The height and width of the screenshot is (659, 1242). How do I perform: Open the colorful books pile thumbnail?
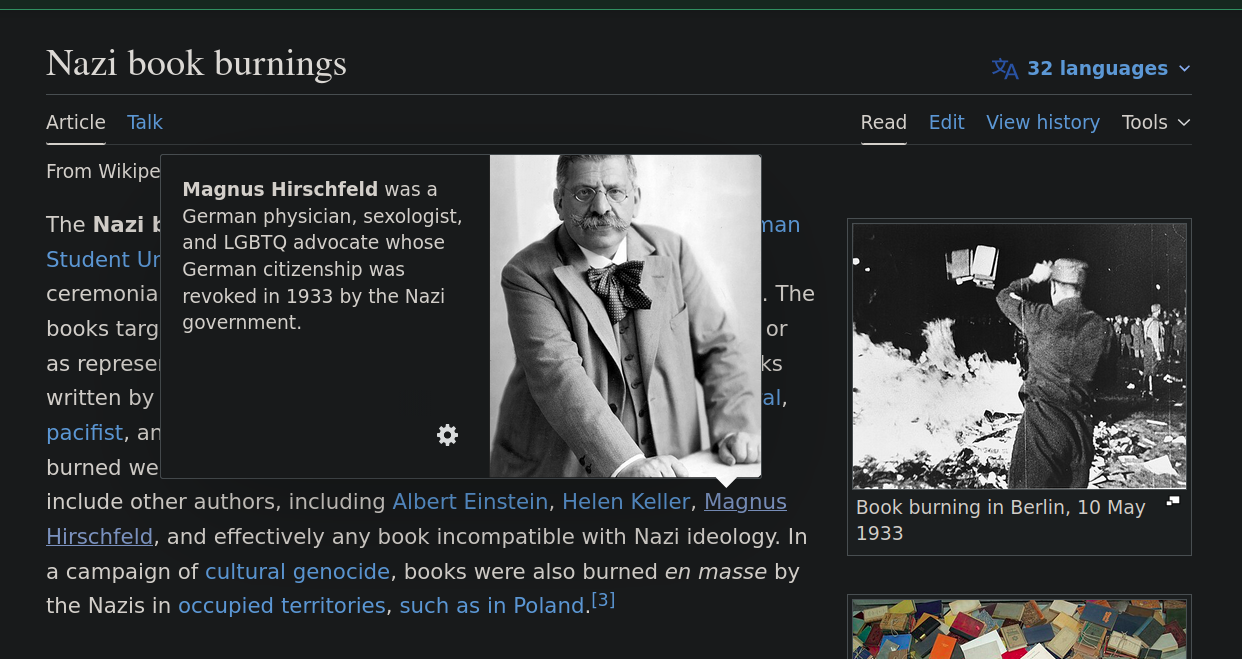(x=1019, y=629)
